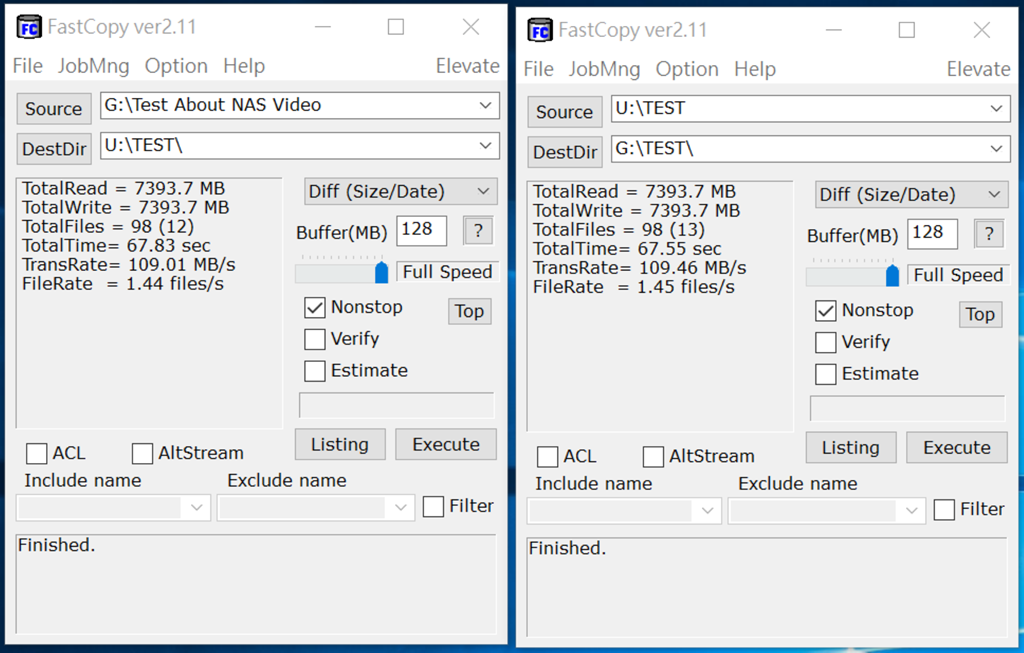1024x653 pixels.
Task: Maximize the right FastCopy window
Action: (906, 30)
